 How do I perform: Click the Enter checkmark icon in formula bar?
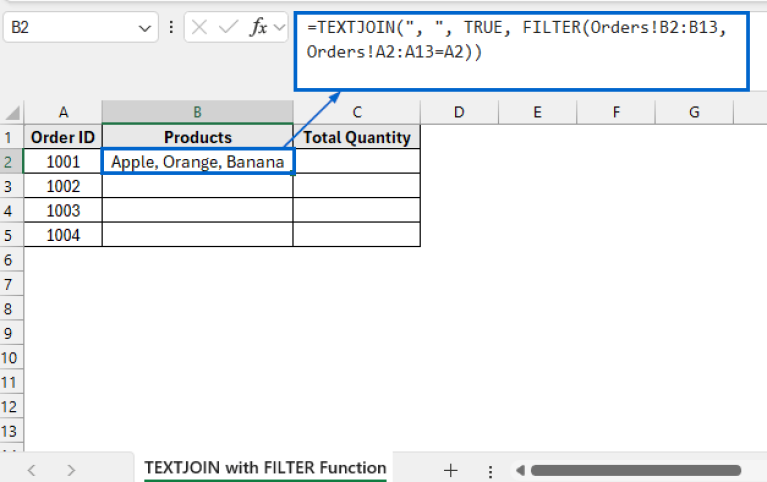point(229,28)
